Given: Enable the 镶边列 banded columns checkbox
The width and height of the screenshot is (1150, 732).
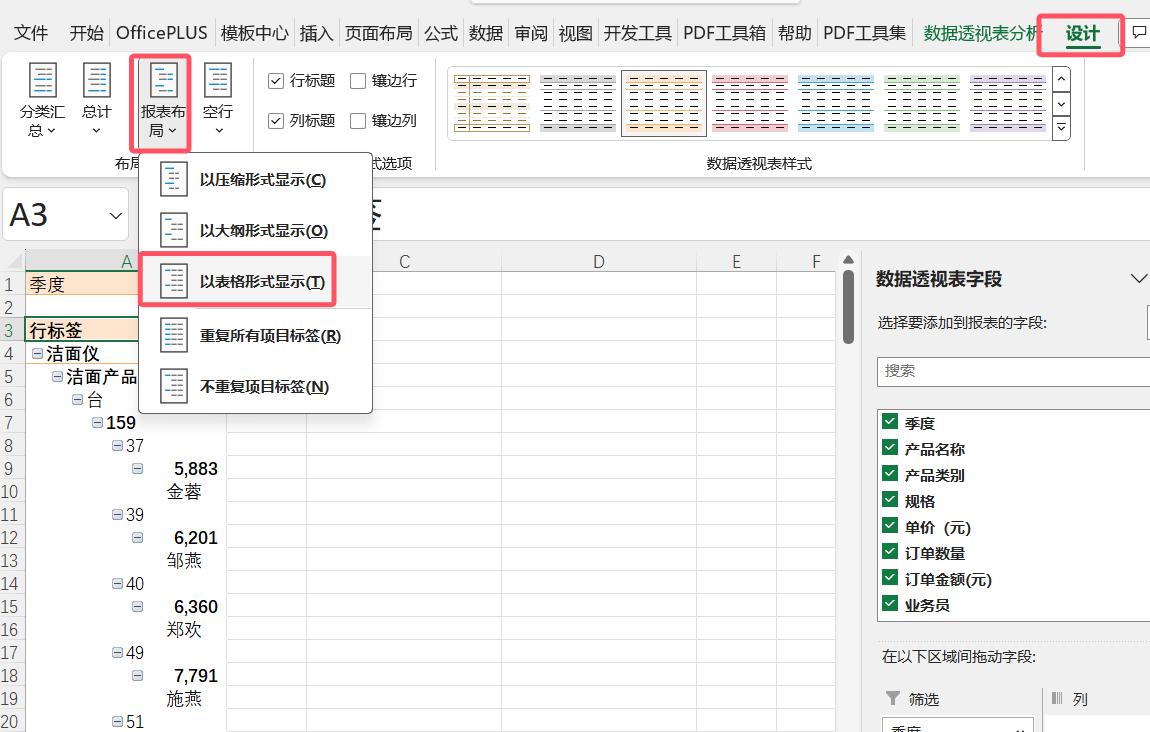Looking at the screenshot, I should (358, 120).
